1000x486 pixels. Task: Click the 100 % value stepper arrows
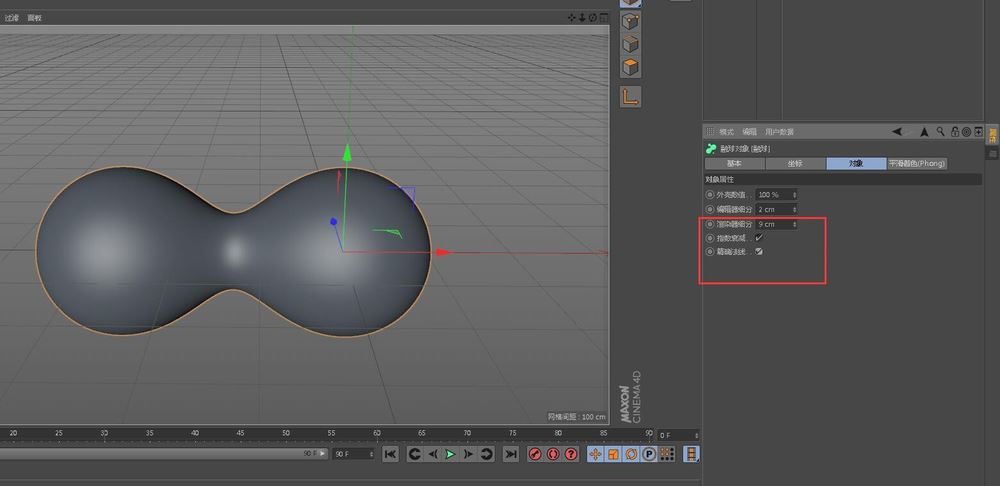(x=794, y=194)
